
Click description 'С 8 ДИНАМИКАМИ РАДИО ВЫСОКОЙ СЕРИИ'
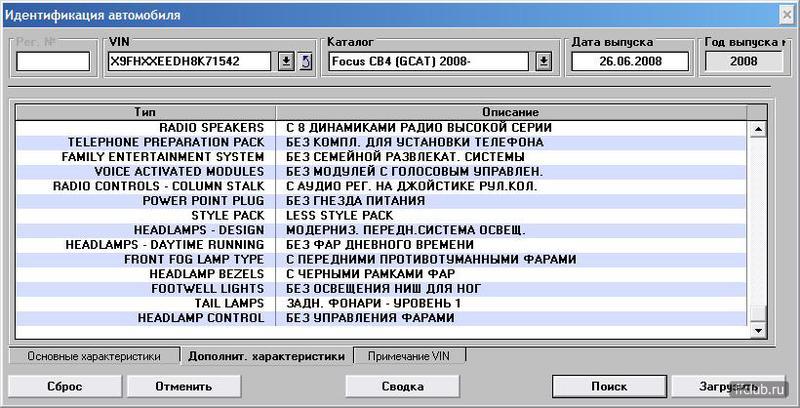click(419, 128)
